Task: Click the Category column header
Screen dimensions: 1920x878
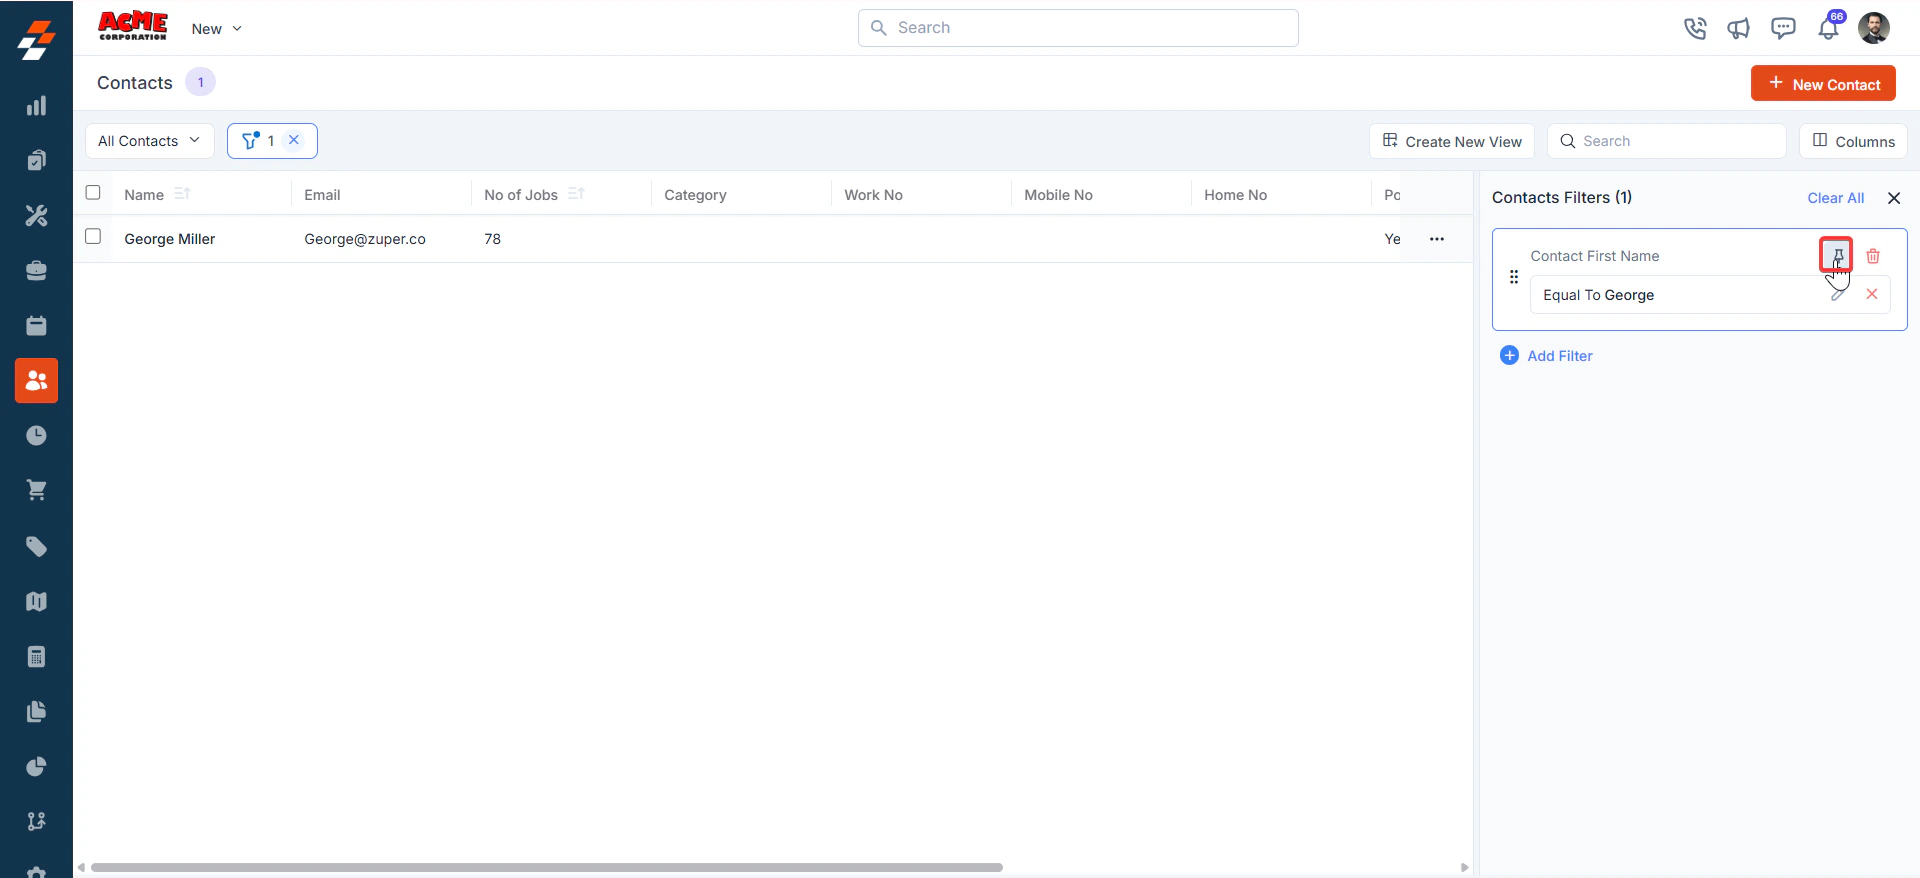Action: pos(695,195)
